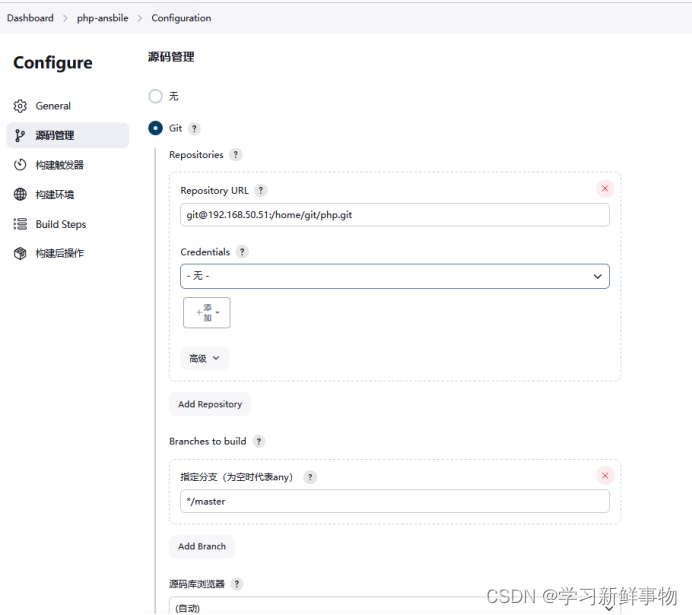Viewport: 692px width, 615px height.
Task: Open help for Branches to build
Action: (259, 441)
